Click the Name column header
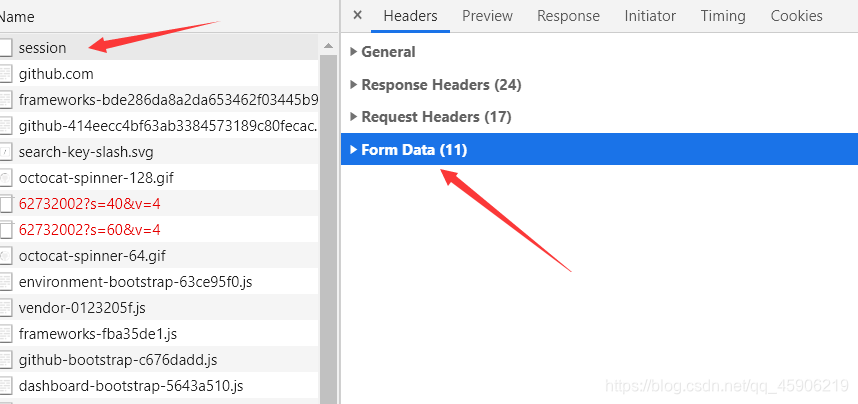This screenshot has width=858, height=404. pos(170,16)
